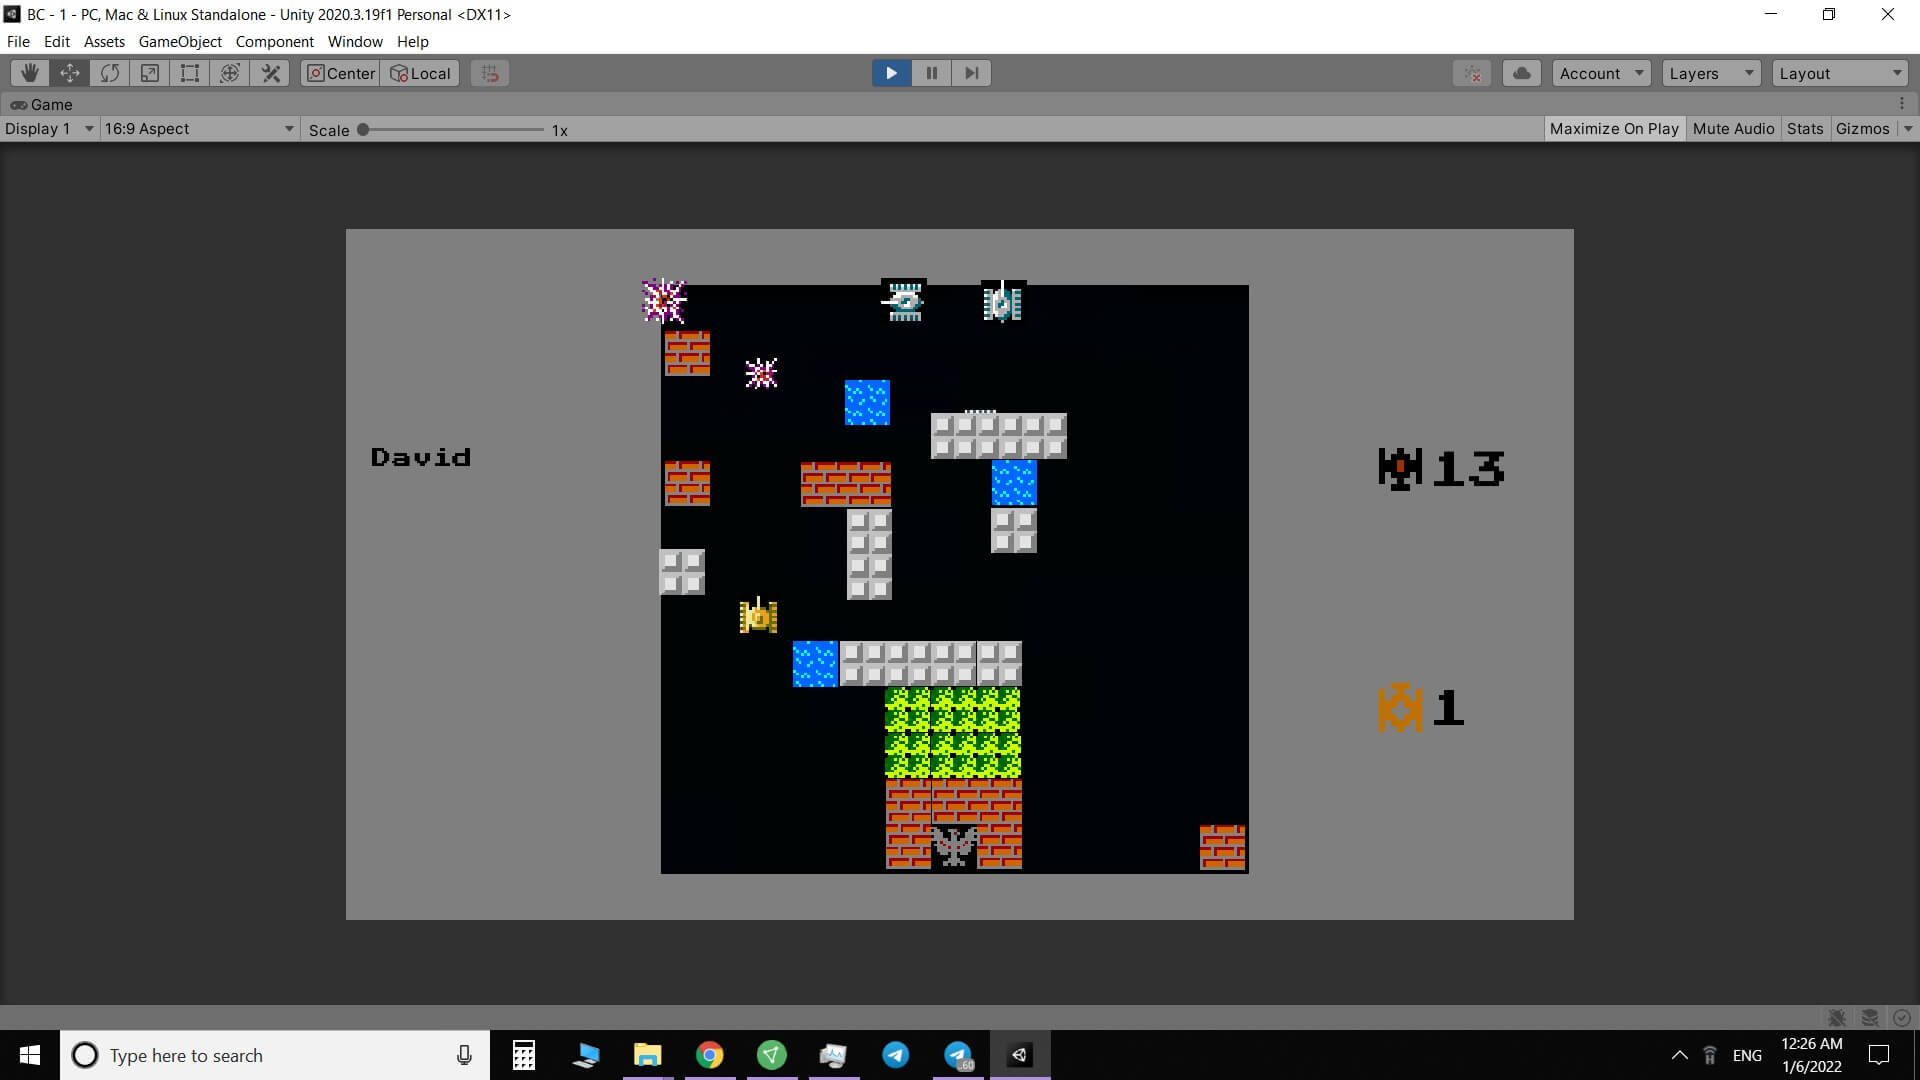The image size is (1920, 1080).
Task: Toggle grid snapping icon
Action: [490, 73]
